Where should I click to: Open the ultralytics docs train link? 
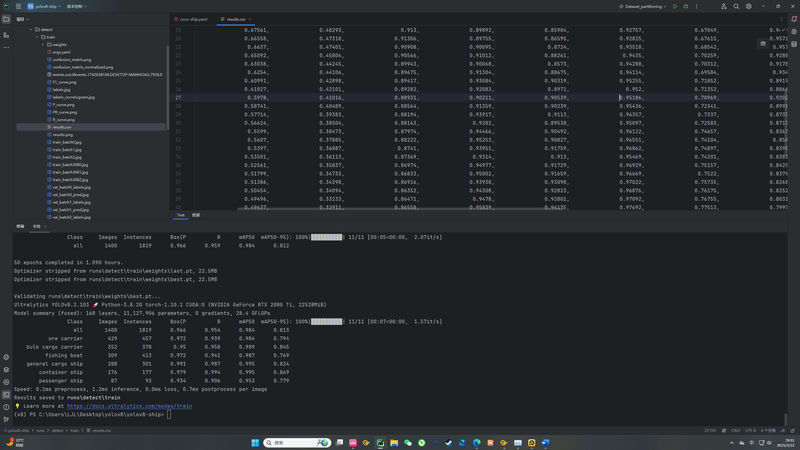pos(130,406)
